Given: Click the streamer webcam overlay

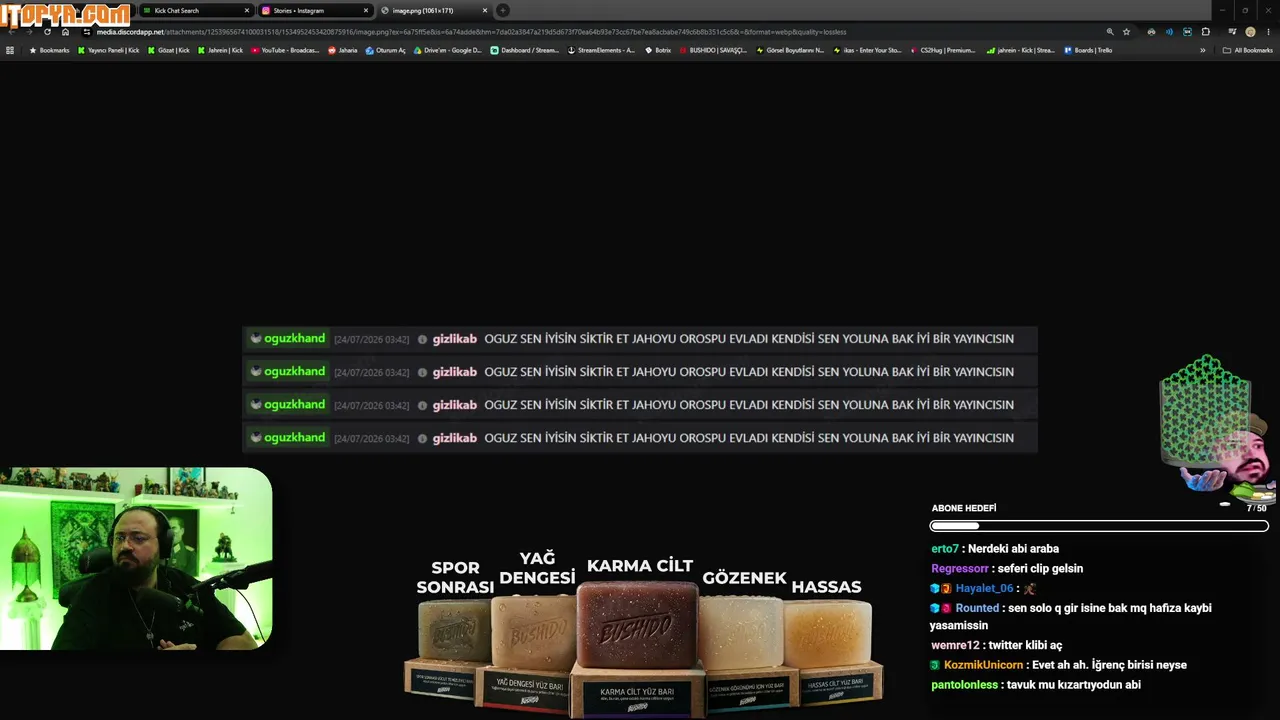Looking at the screenshot, I should pos(136,559).
